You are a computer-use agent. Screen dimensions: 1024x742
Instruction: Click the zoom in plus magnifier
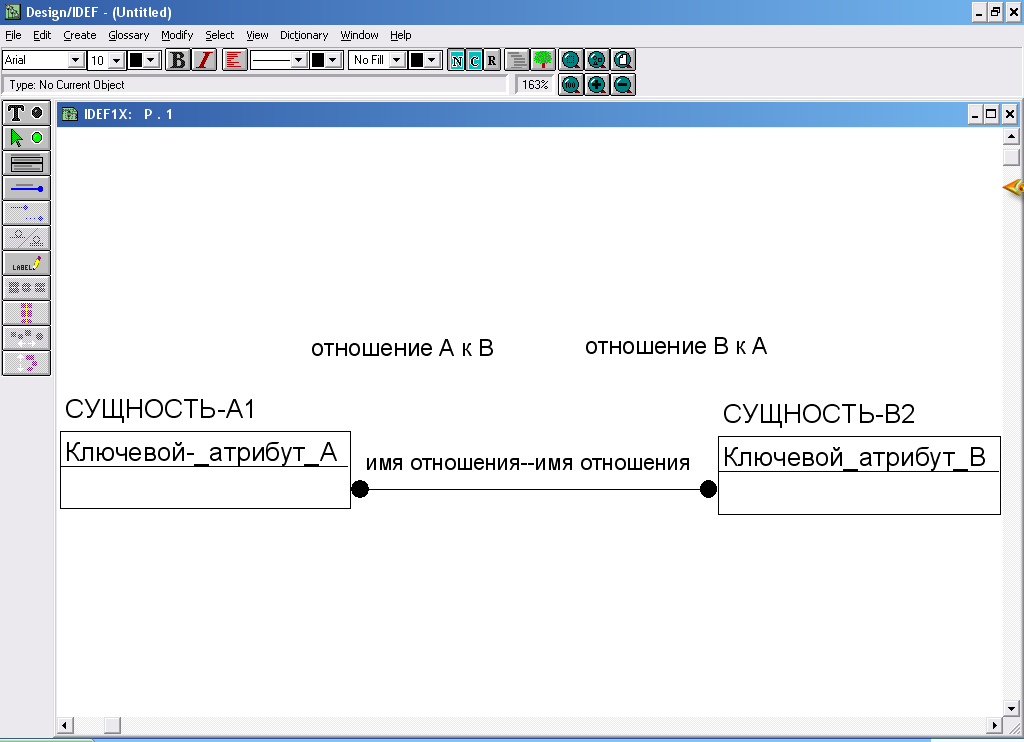click(597, 84)
